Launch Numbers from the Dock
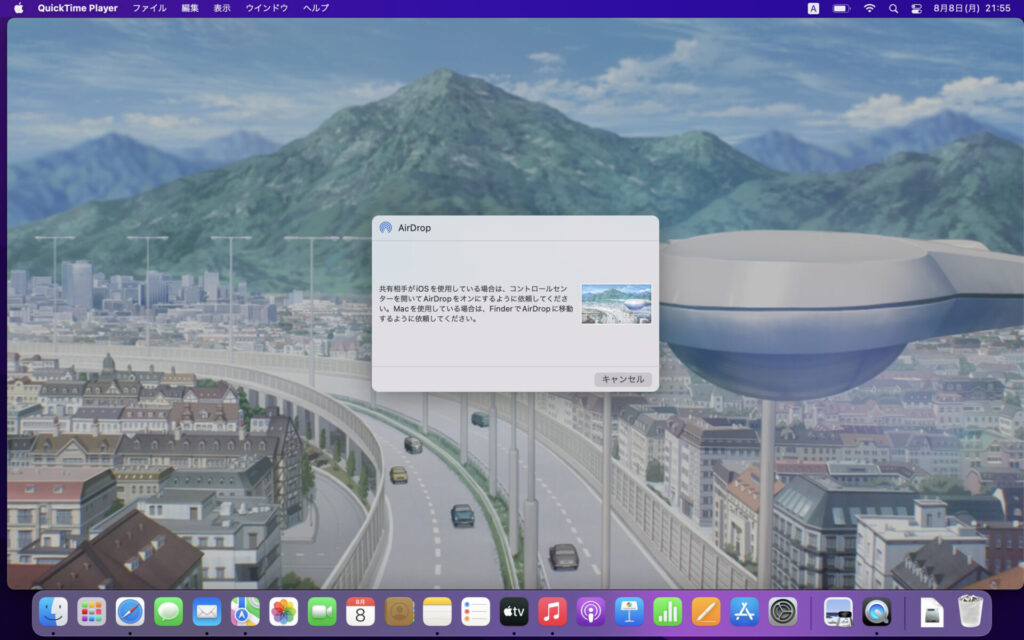The height and width of the screenshot is (640, 1024). tap(667, 612)
